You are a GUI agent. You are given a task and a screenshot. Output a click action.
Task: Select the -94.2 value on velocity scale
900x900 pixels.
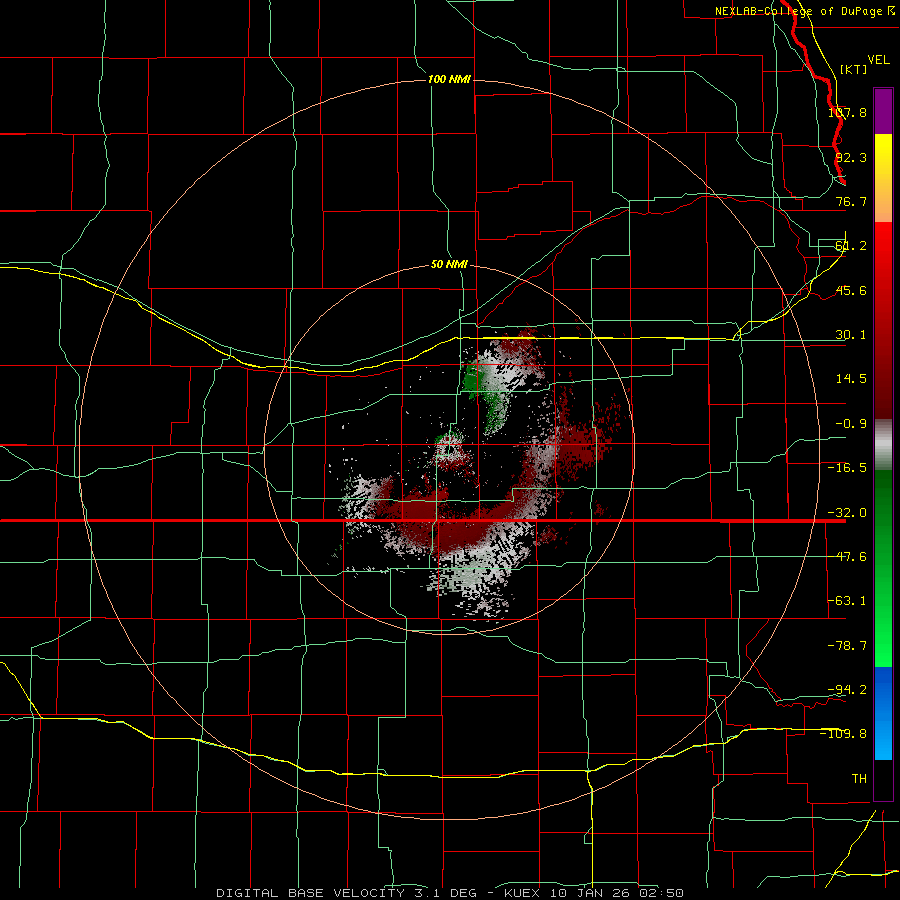[847, 689]
